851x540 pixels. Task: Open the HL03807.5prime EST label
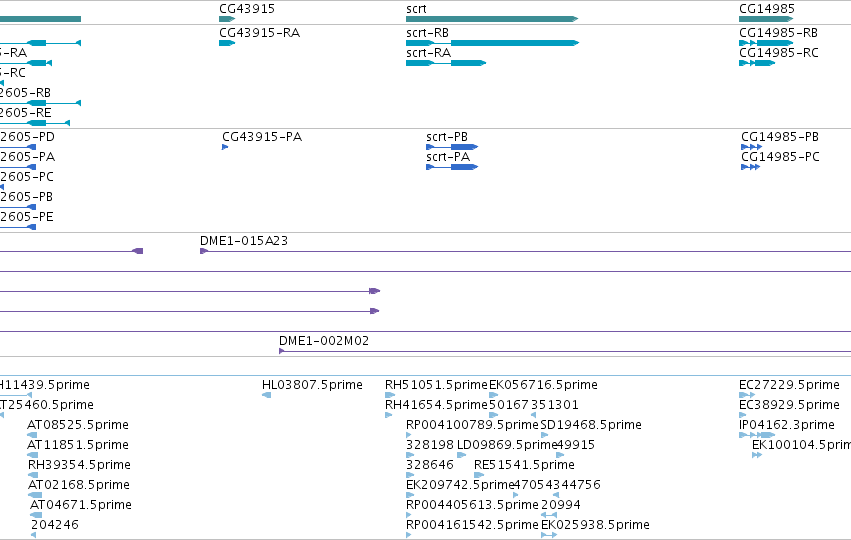click(312, 385)
